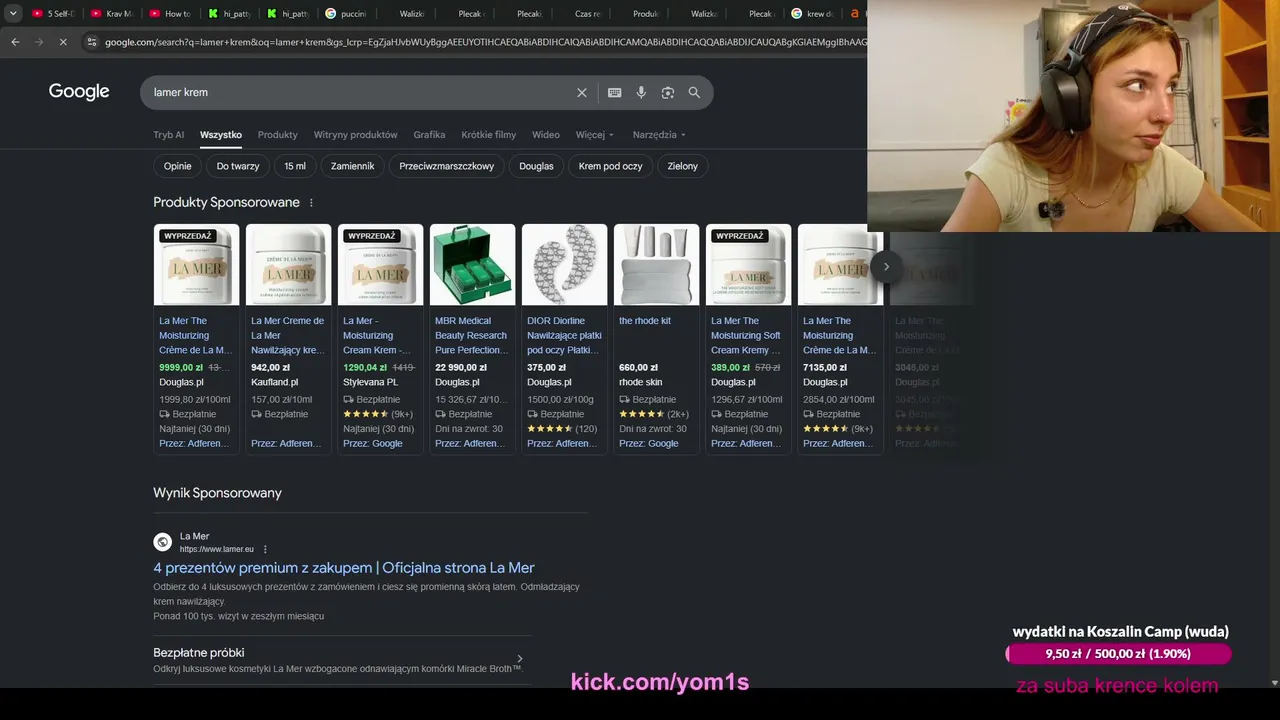Apply the '15 ml' filter chip
The width and height of the screenshot is (1280, 720).
coord(295,166)
